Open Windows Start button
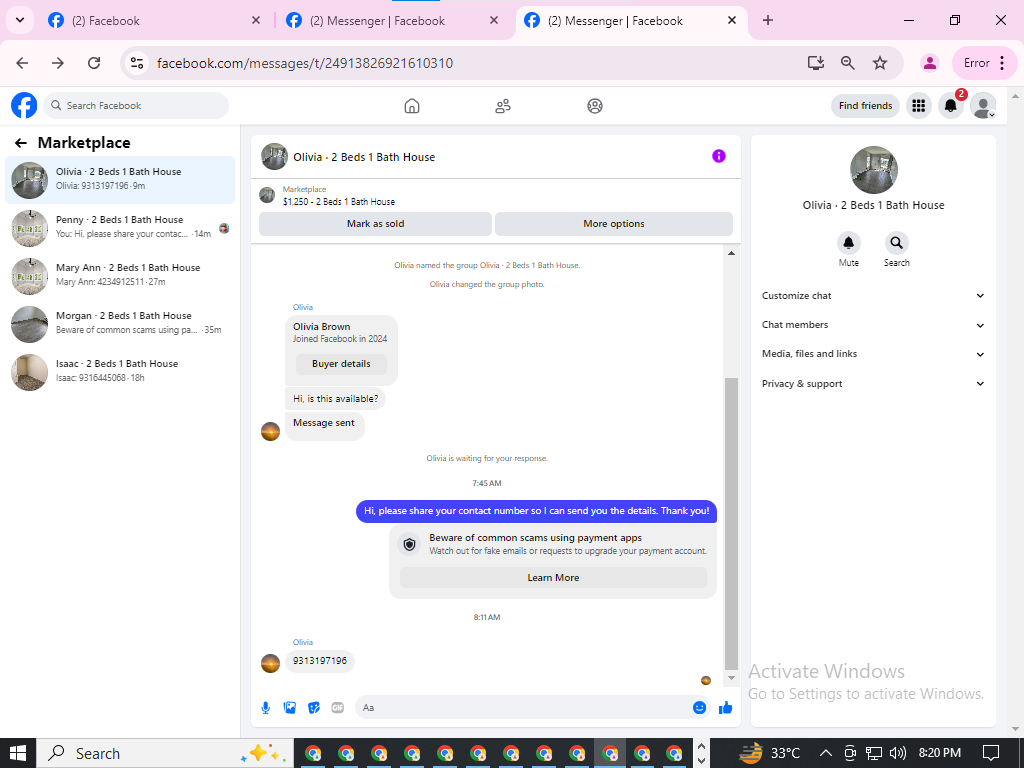This screenshot has width=1024, height=768. point(18,753)
